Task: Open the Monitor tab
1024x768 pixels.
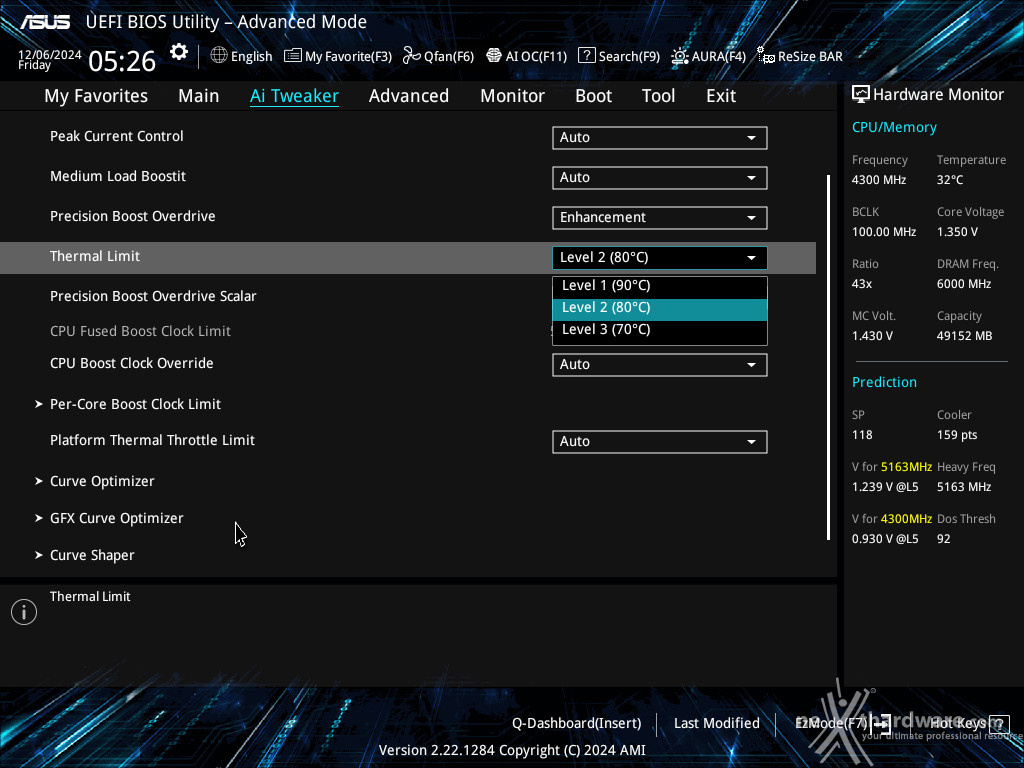Action: pyautogui.click(x=513, y=96)
